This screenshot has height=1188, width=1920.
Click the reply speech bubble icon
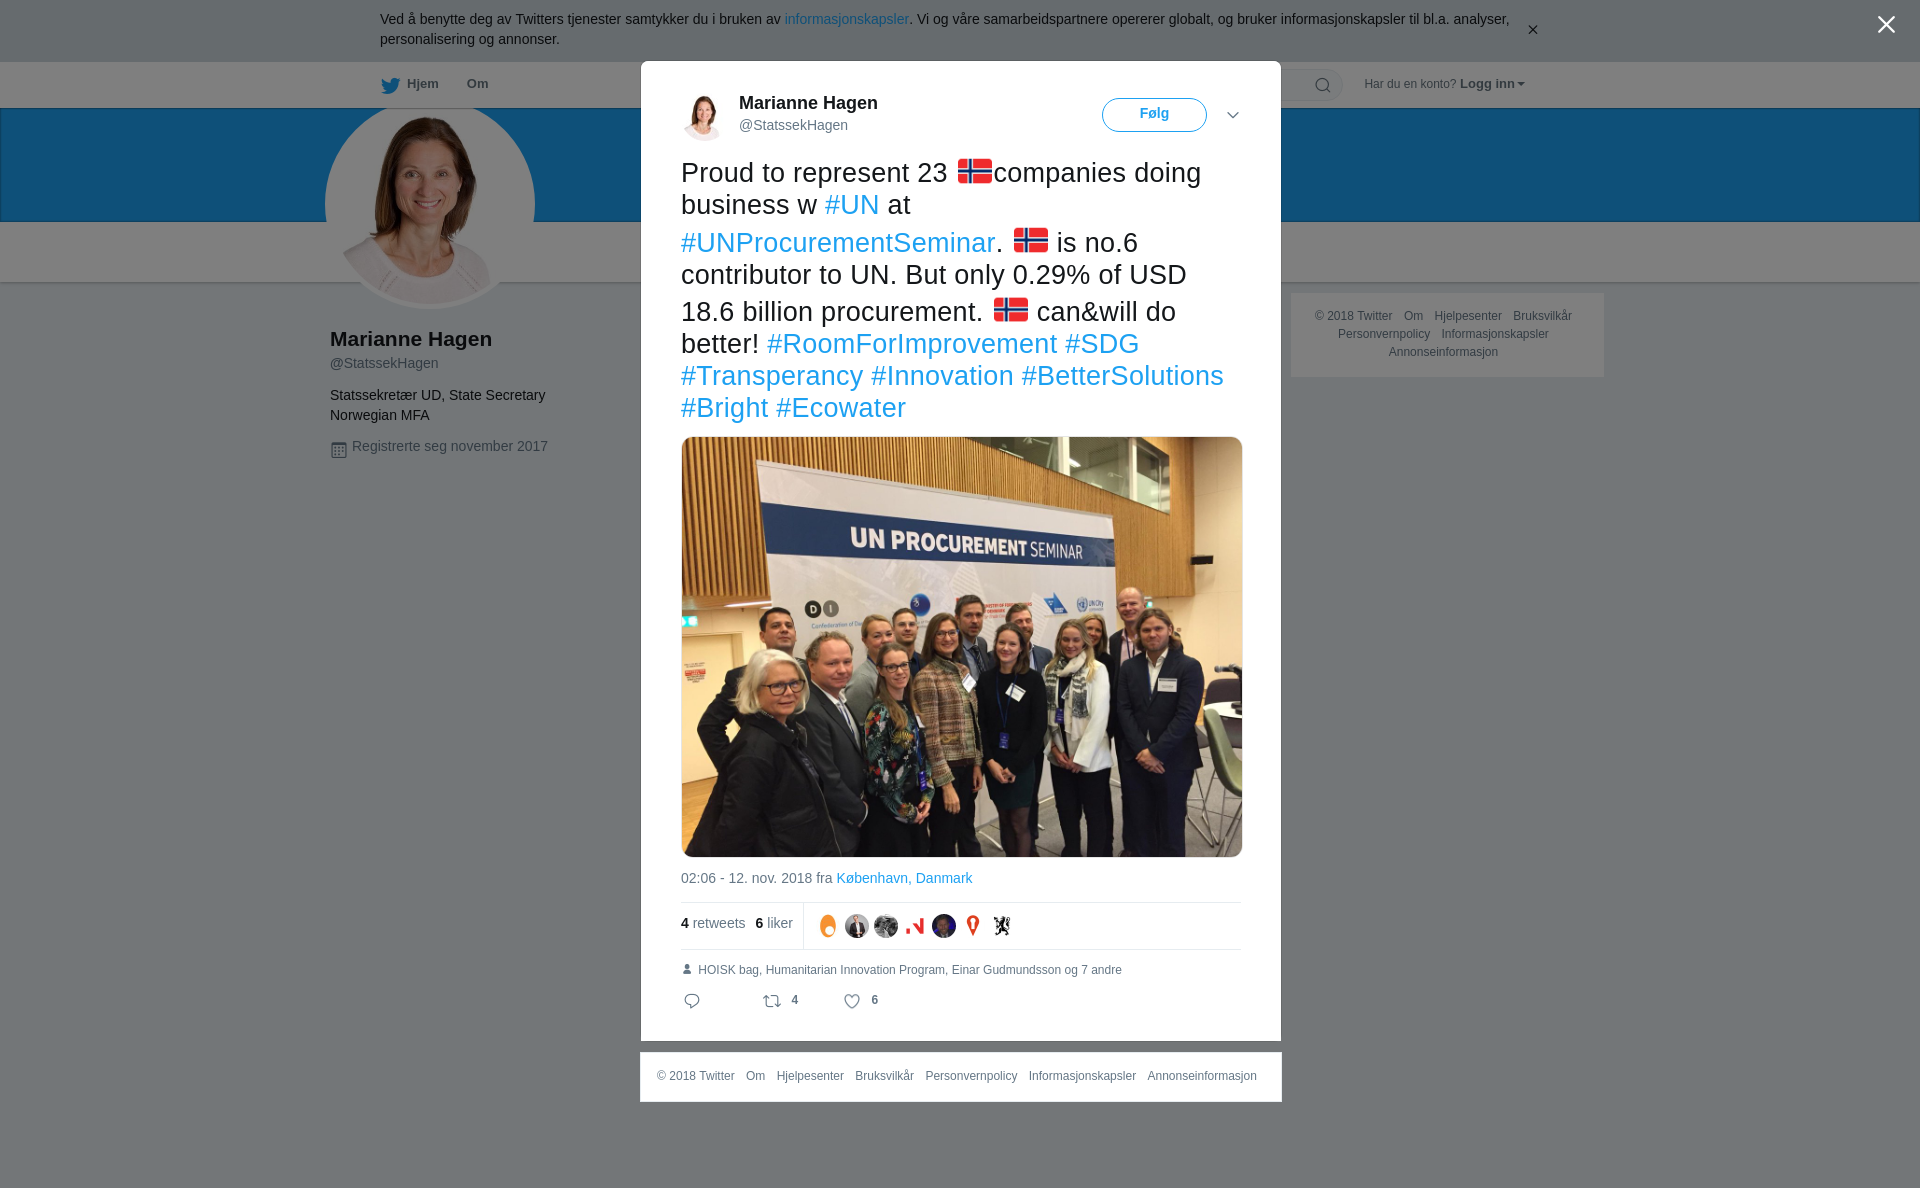tap(692, 1001)
